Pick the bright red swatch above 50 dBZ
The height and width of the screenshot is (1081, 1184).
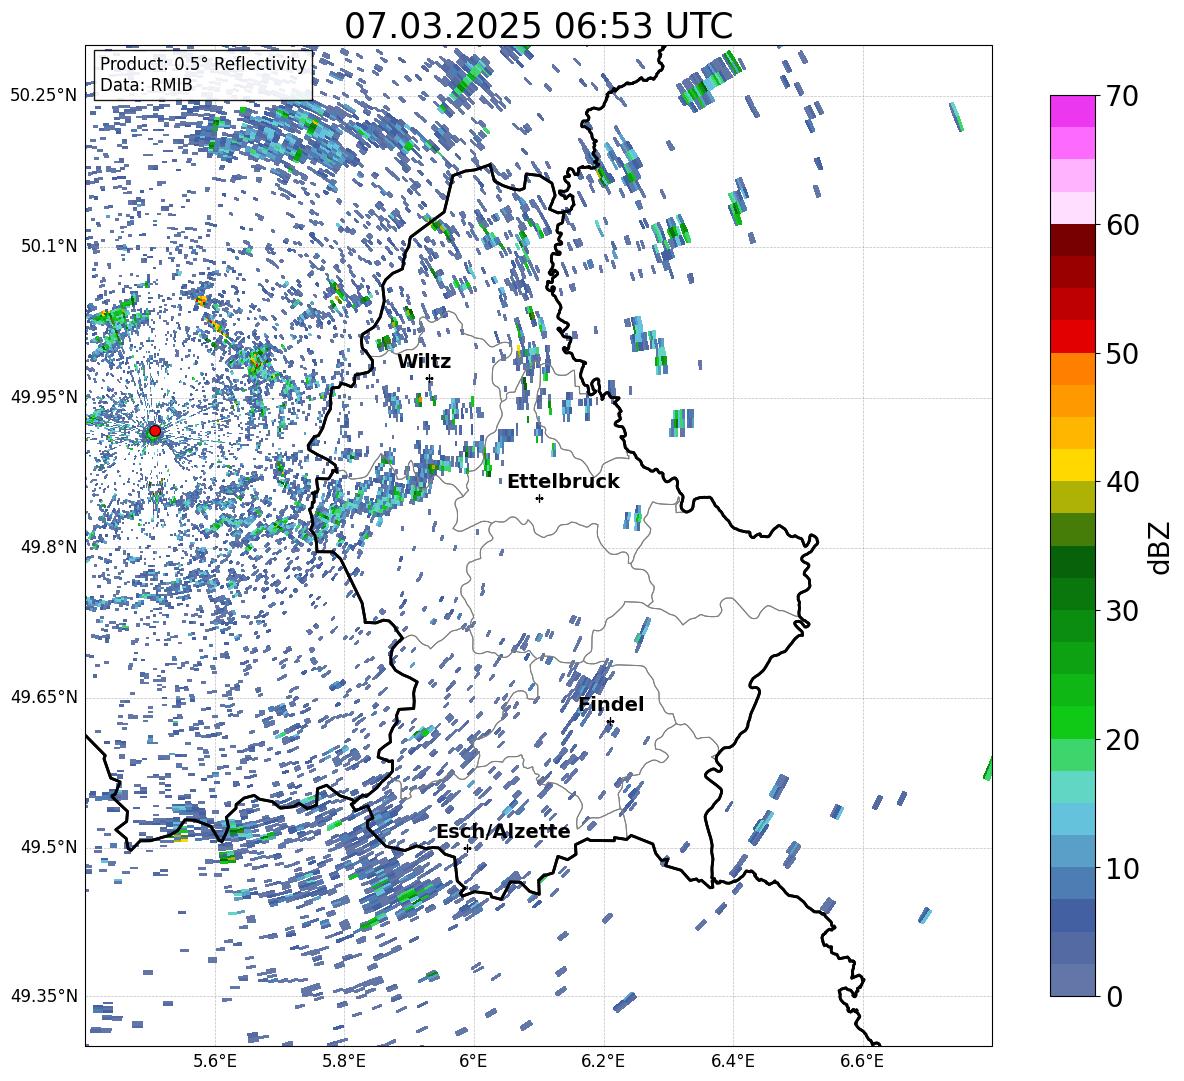pos(1072,337)
